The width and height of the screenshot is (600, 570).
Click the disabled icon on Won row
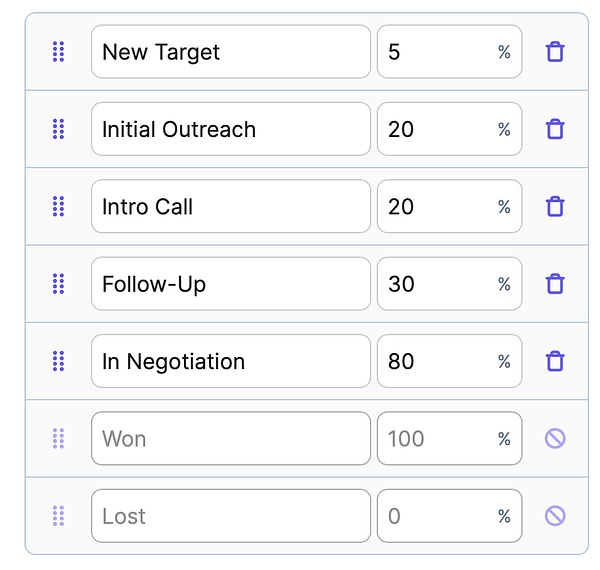(555, 438)
